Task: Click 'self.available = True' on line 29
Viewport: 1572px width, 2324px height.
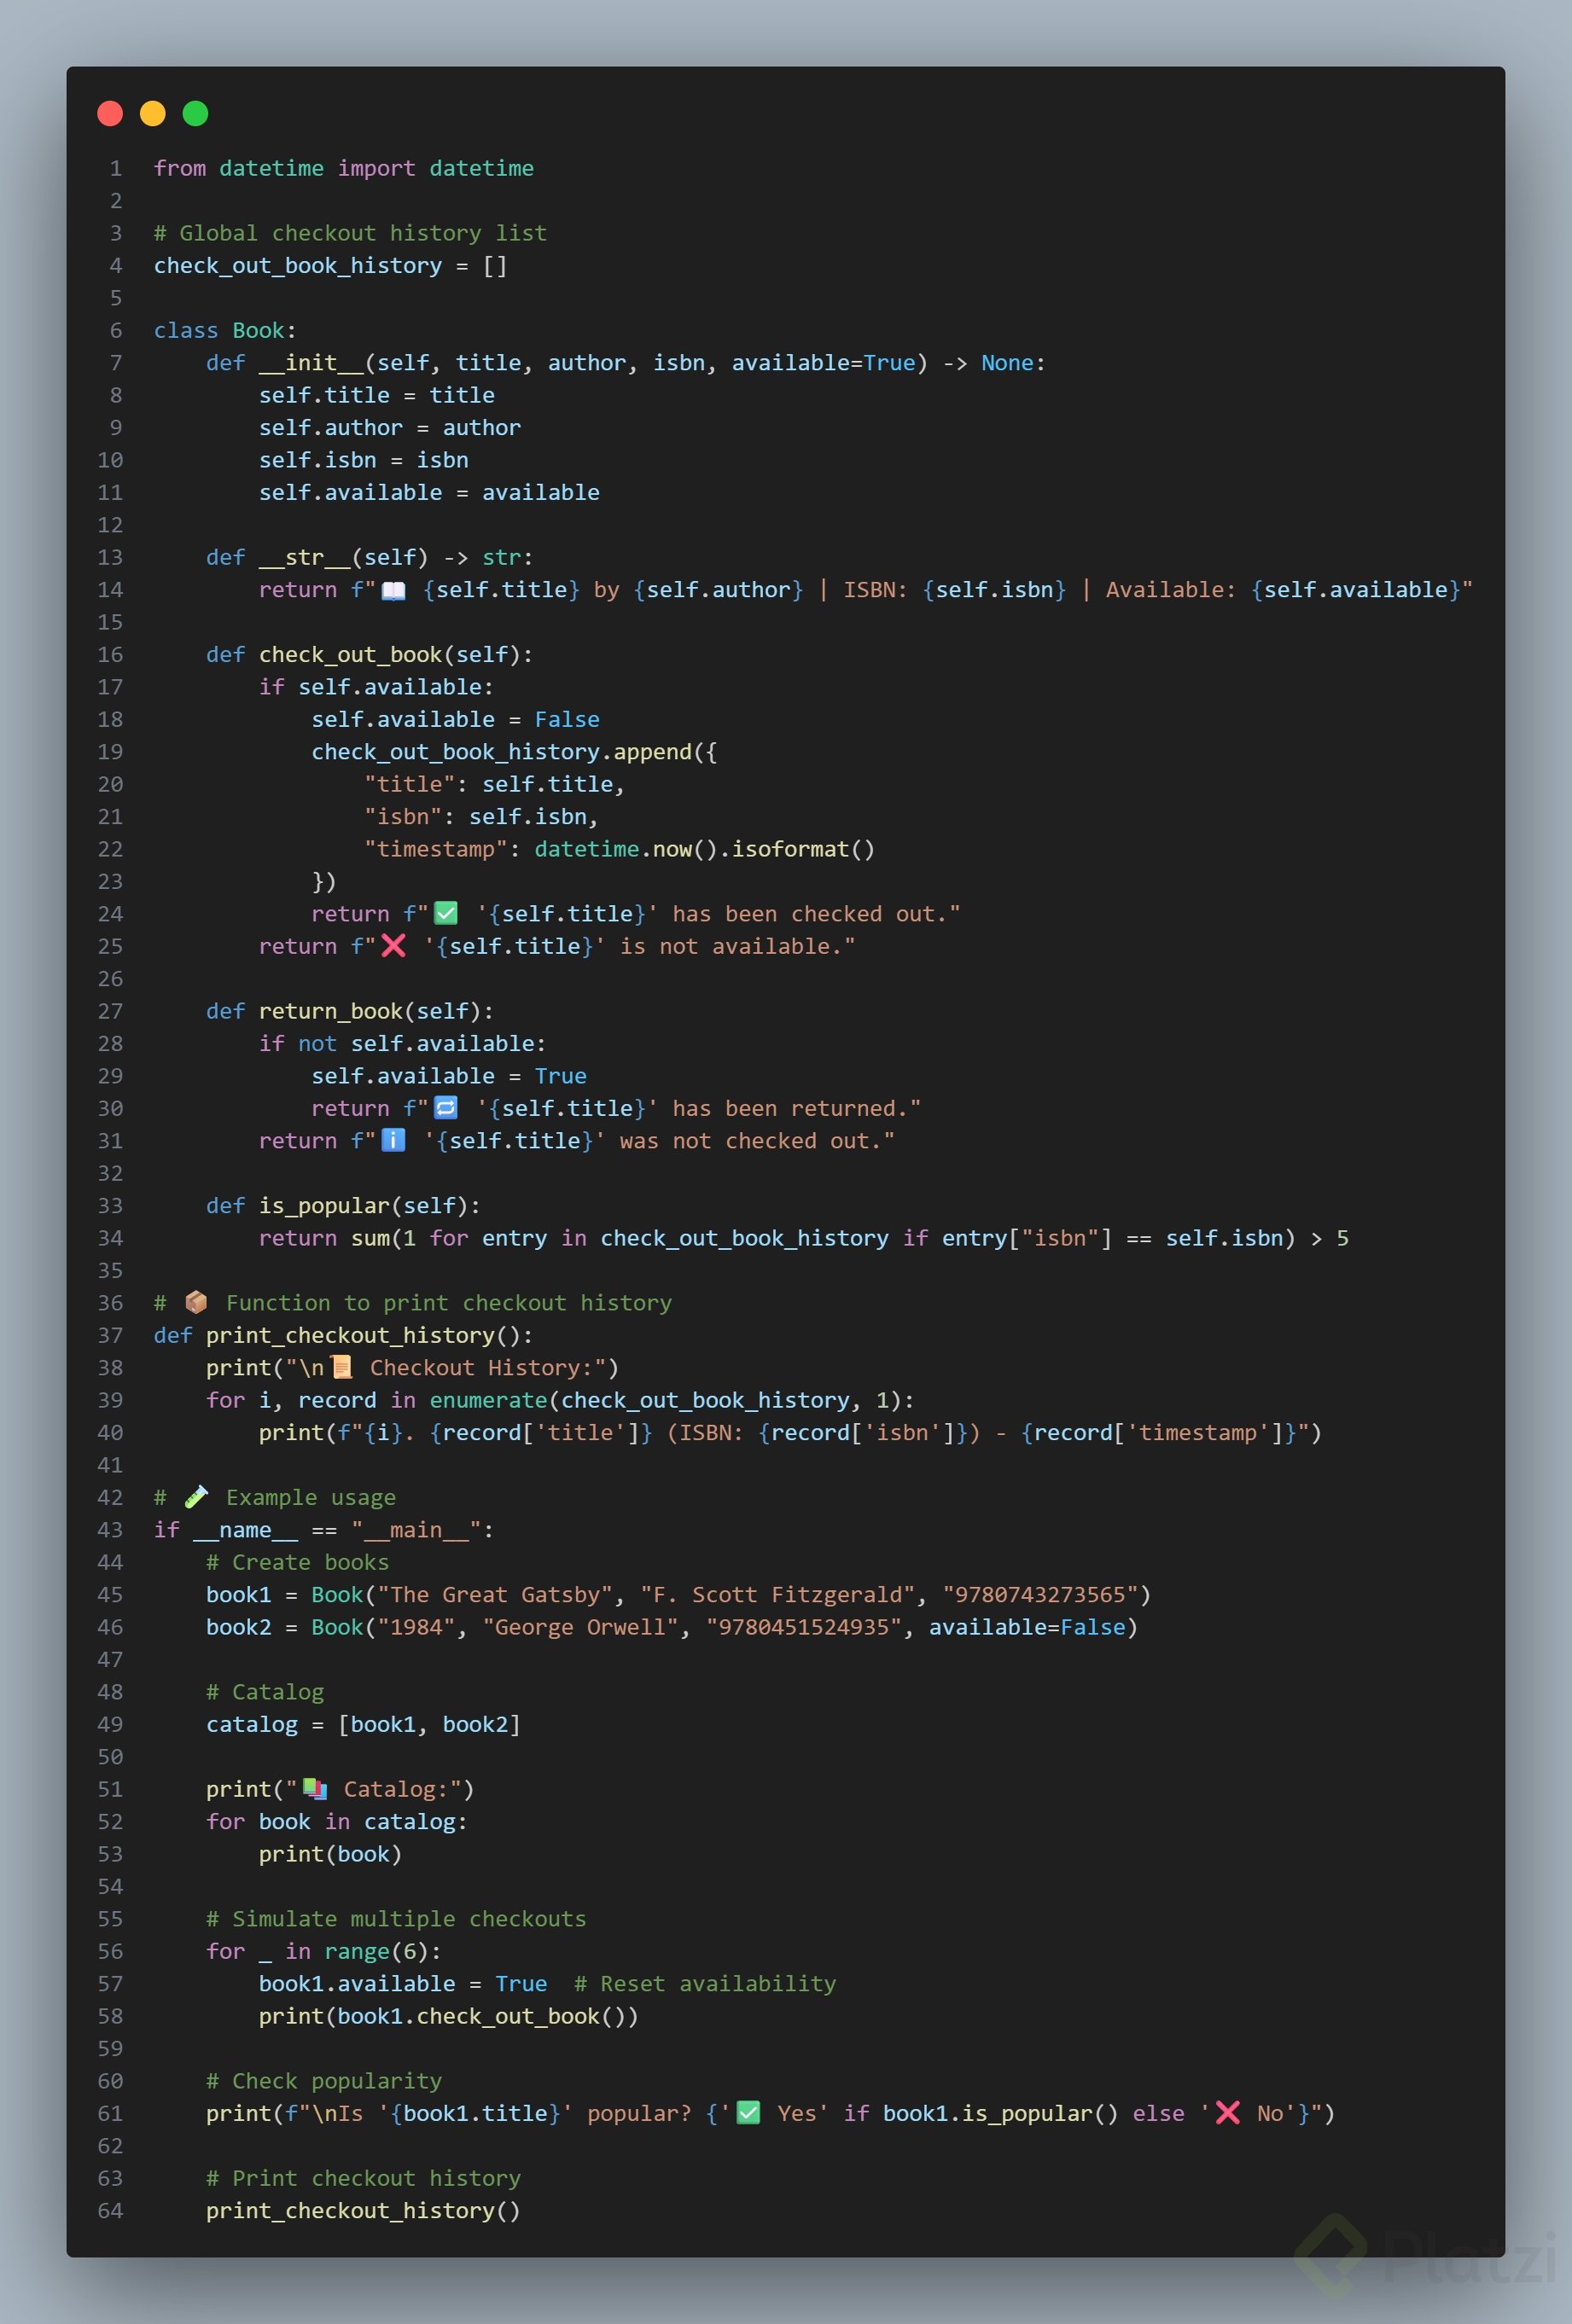Action: click(x=449, y=1076)
